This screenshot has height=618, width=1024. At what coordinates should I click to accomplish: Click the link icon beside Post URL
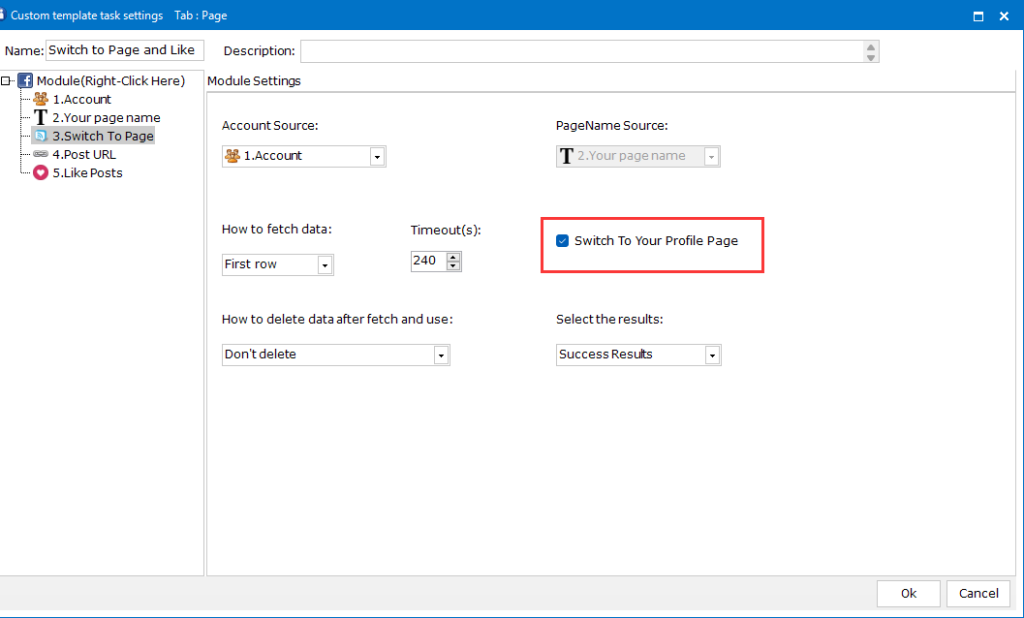click(40, 154)
